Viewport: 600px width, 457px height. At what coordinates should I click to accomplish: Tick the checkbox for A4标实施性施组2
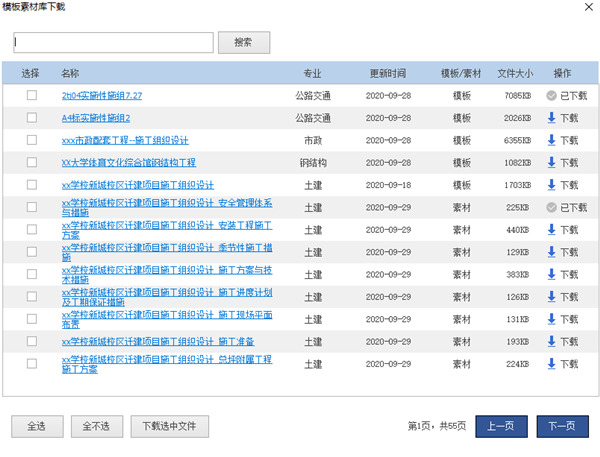tap(32, 117)
